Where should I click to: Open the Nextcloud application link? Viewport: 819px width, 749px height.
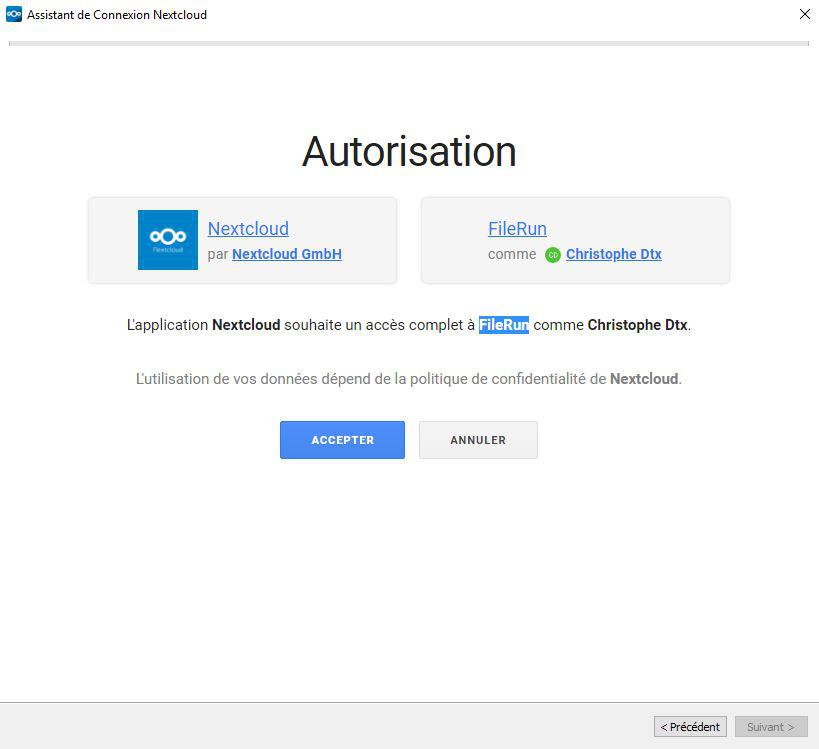pyautogui.click(x=248, y=228)
